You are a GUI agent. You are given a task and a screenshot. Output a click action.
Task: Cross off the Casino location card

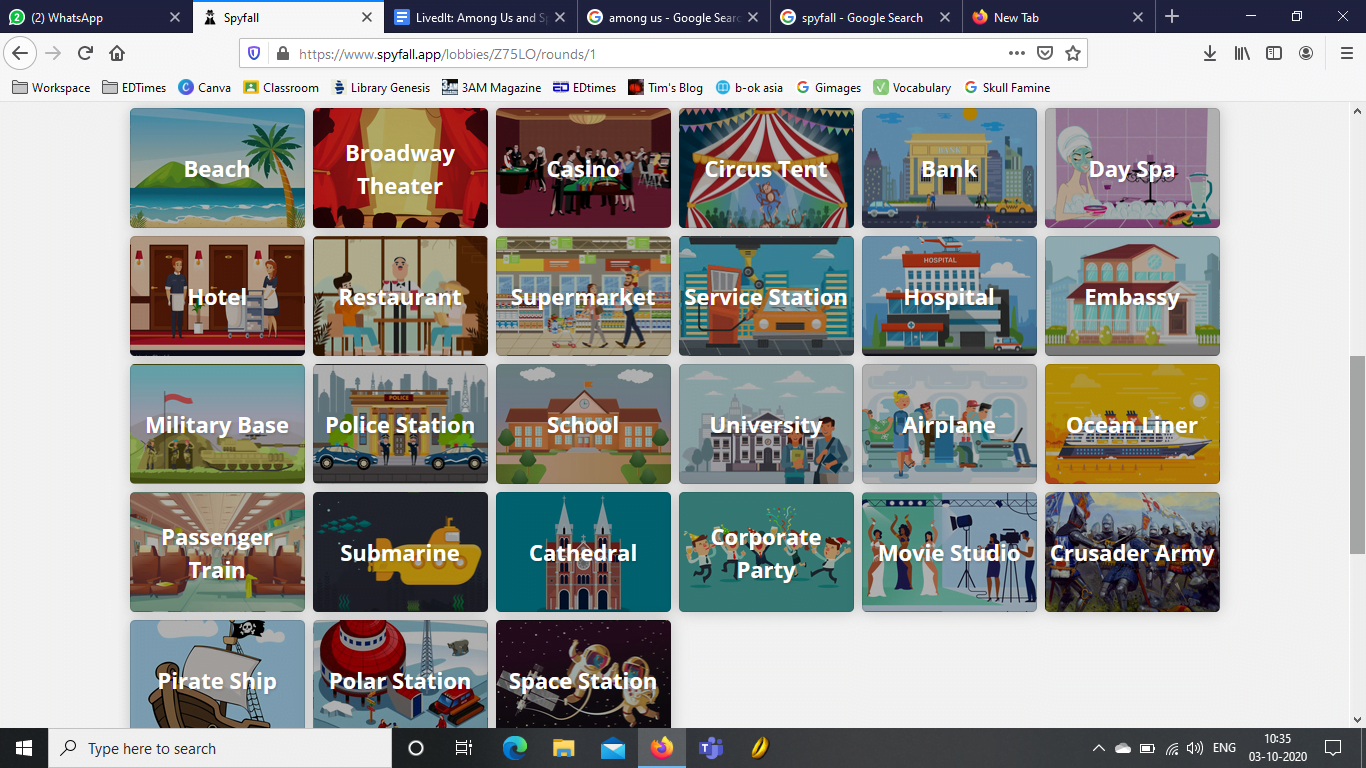pyautogui.click(x=583, y=168)
